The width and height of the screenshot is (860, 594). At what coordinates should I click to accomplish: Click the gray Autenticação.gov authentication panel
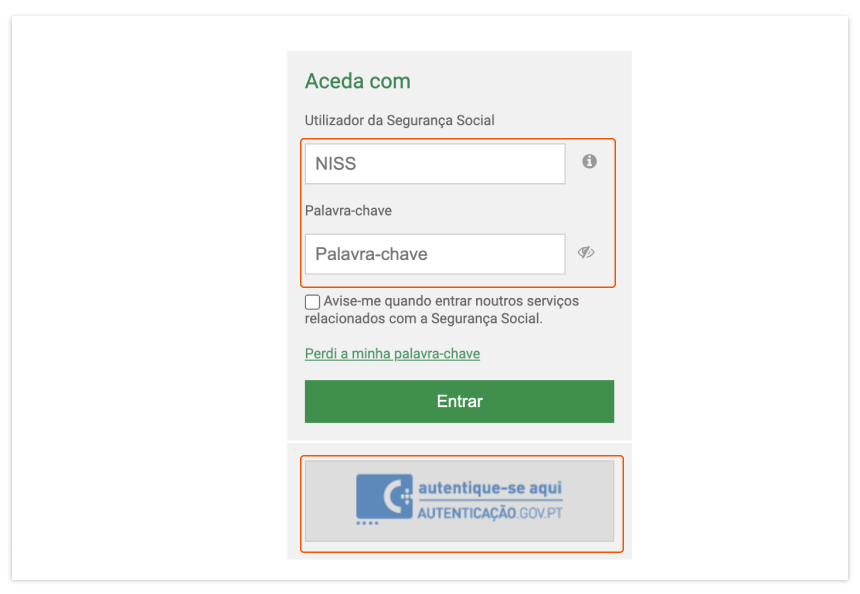click(x=459, y=501)
